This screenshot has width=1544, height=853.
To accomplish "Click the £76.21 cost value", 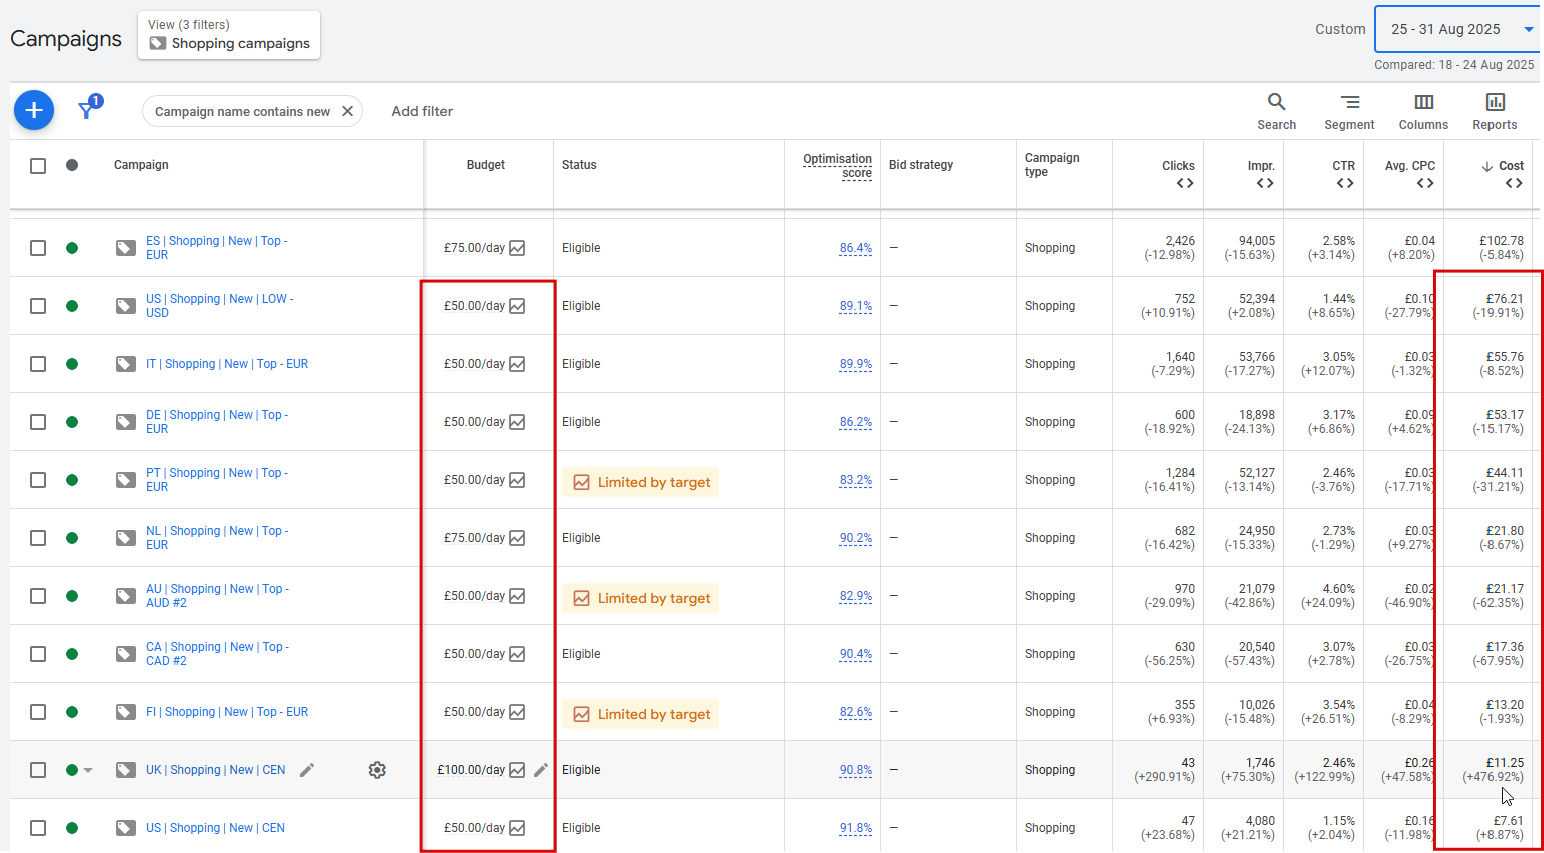I will [1505, 299].
